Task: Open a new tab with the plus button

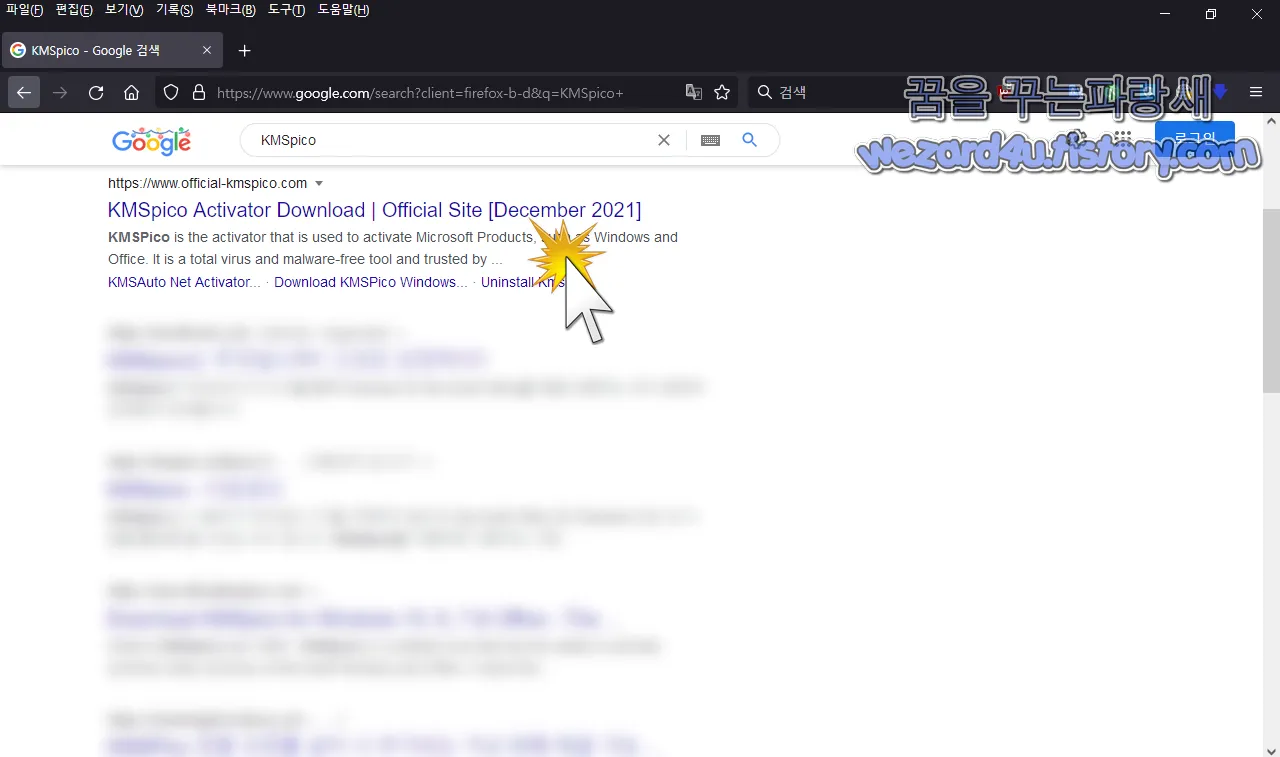Action: tap(245, 50)
